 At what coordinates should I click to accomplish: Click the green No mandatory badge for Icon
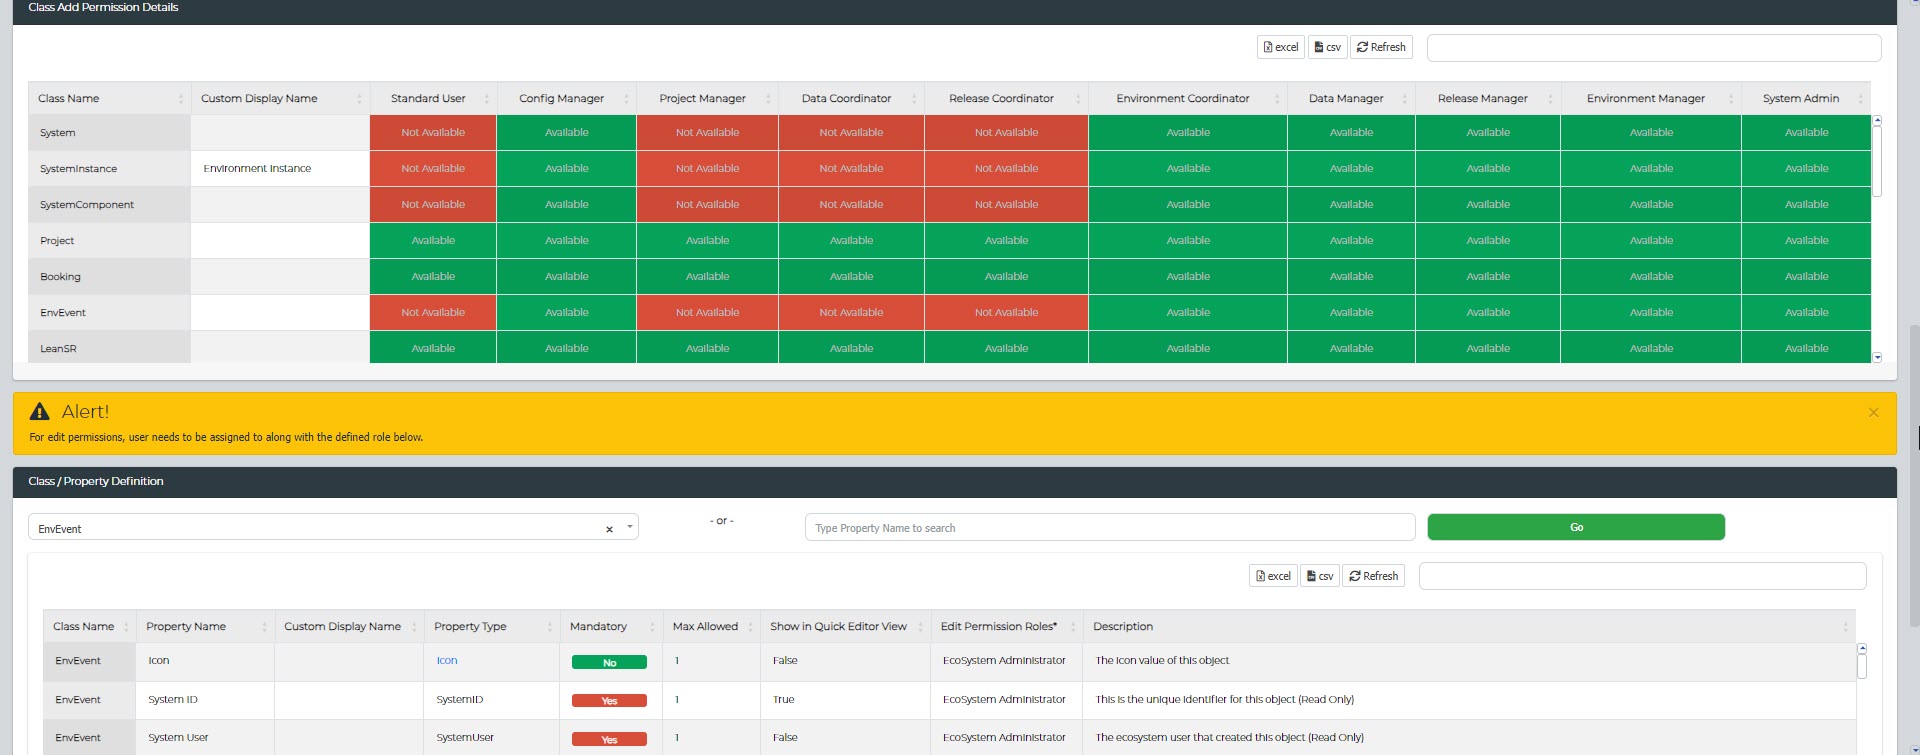click(x=609, y=662)
